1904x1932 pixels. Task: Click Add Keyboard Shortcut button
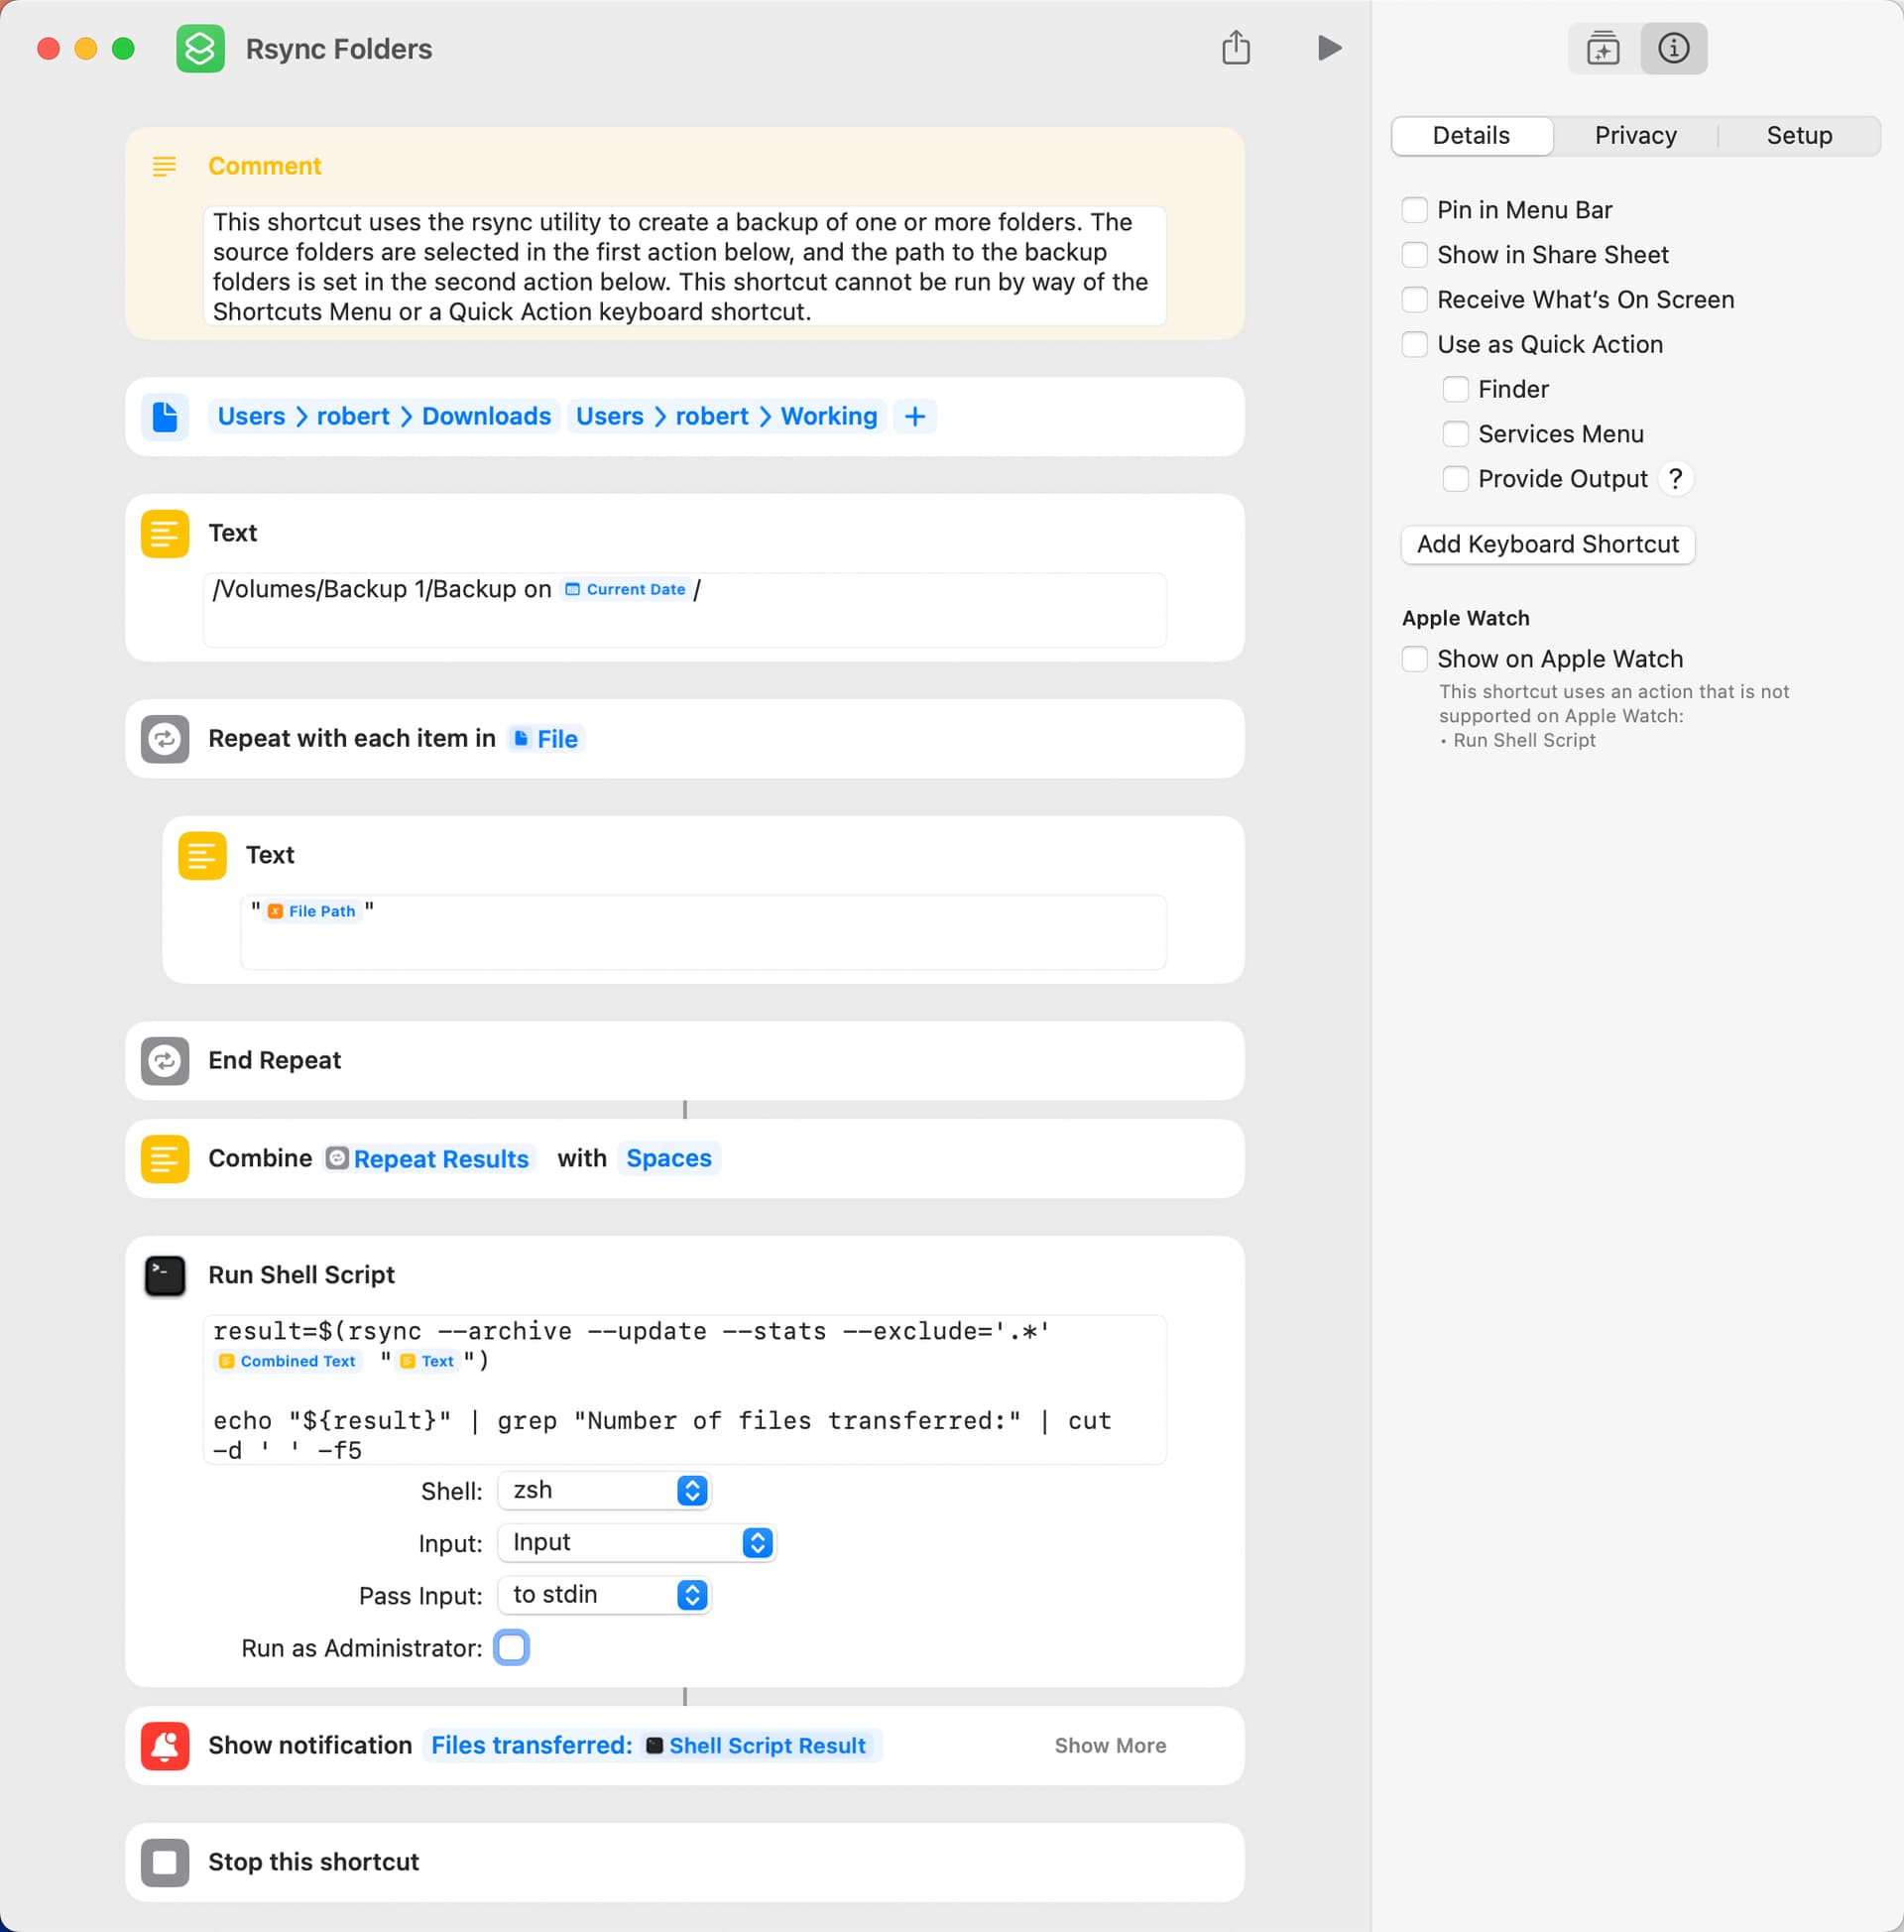pos(1548,545)
